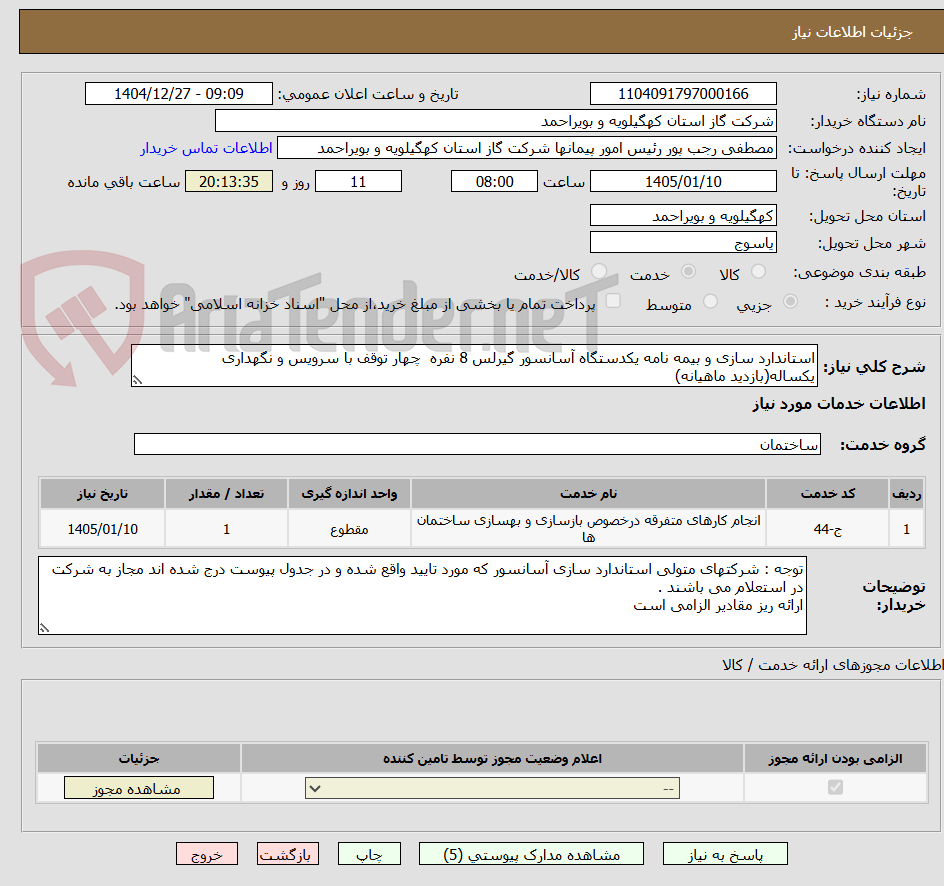Click the service name cell انجام کارهای متفرقه
This screenshot has width=944, height=886.
tap(588, 528)
